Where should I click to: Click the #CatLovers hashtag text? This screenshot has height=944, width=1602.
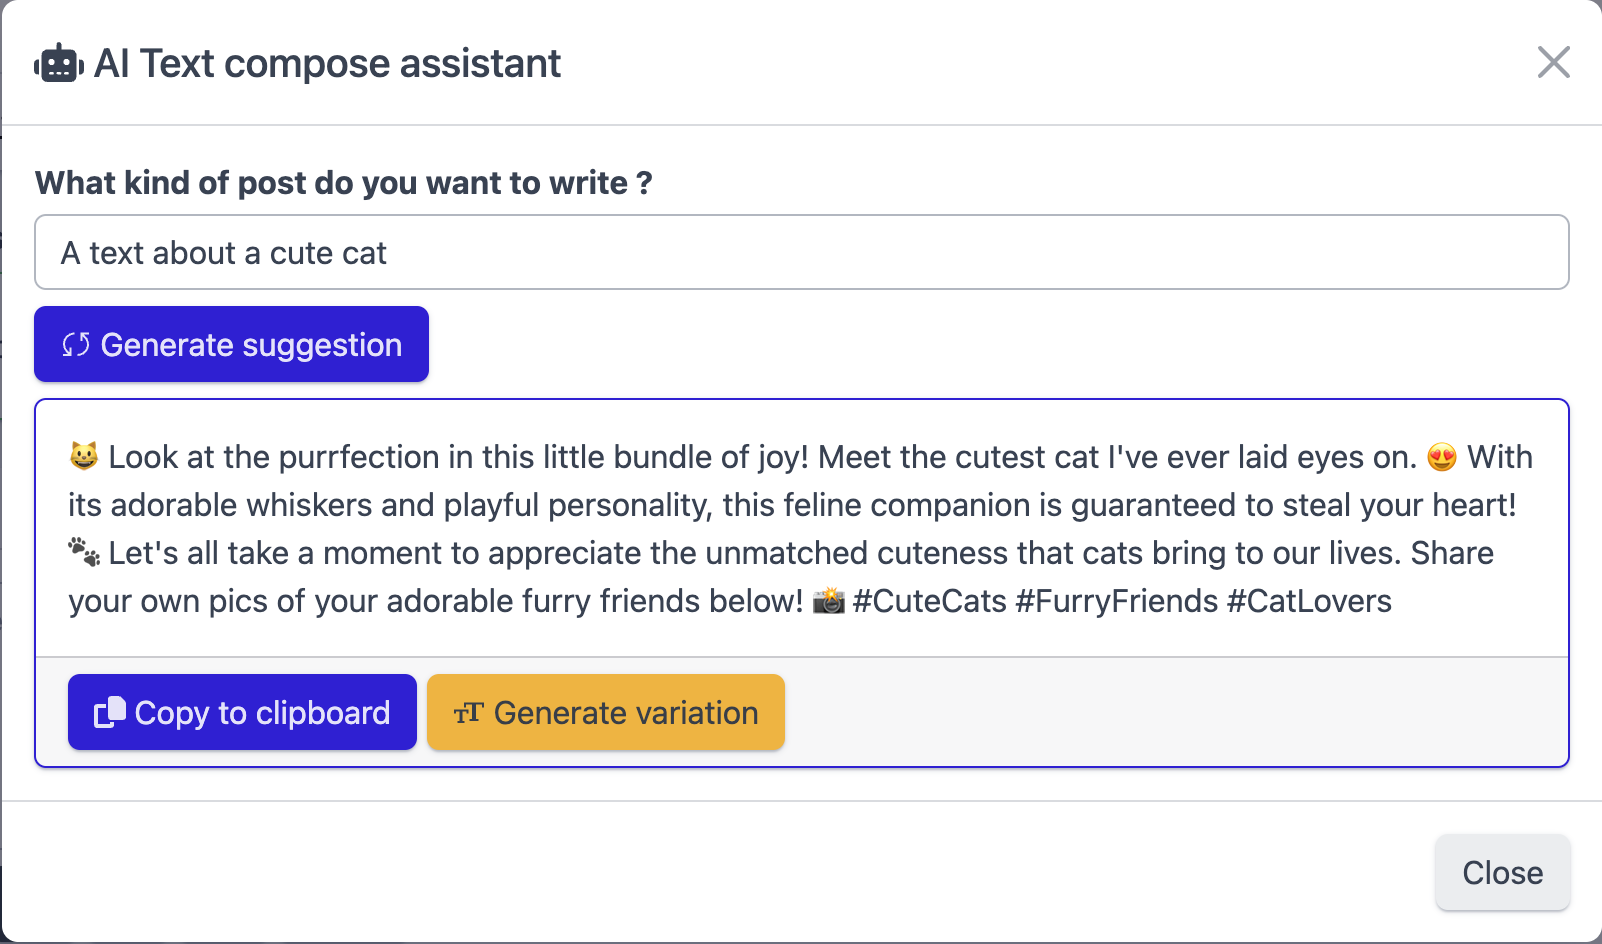point(1309,601)
